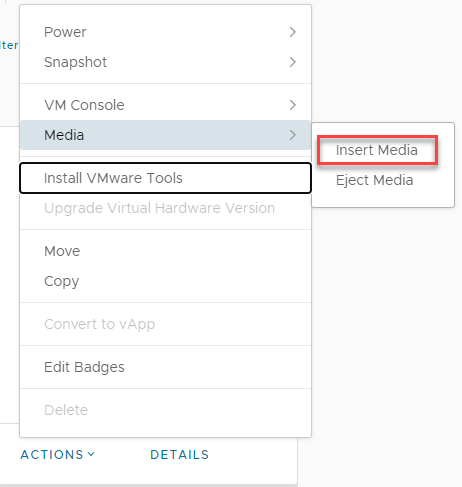The width and height of the screenshot is (462, 487).
Task: Open Edit Badges
Action: click(165, 367)
